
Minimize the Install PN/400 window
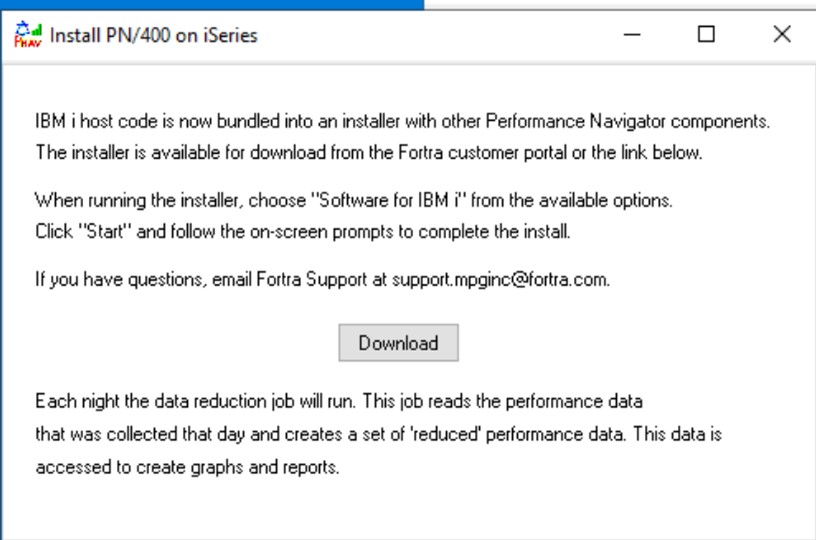(632, 35)
